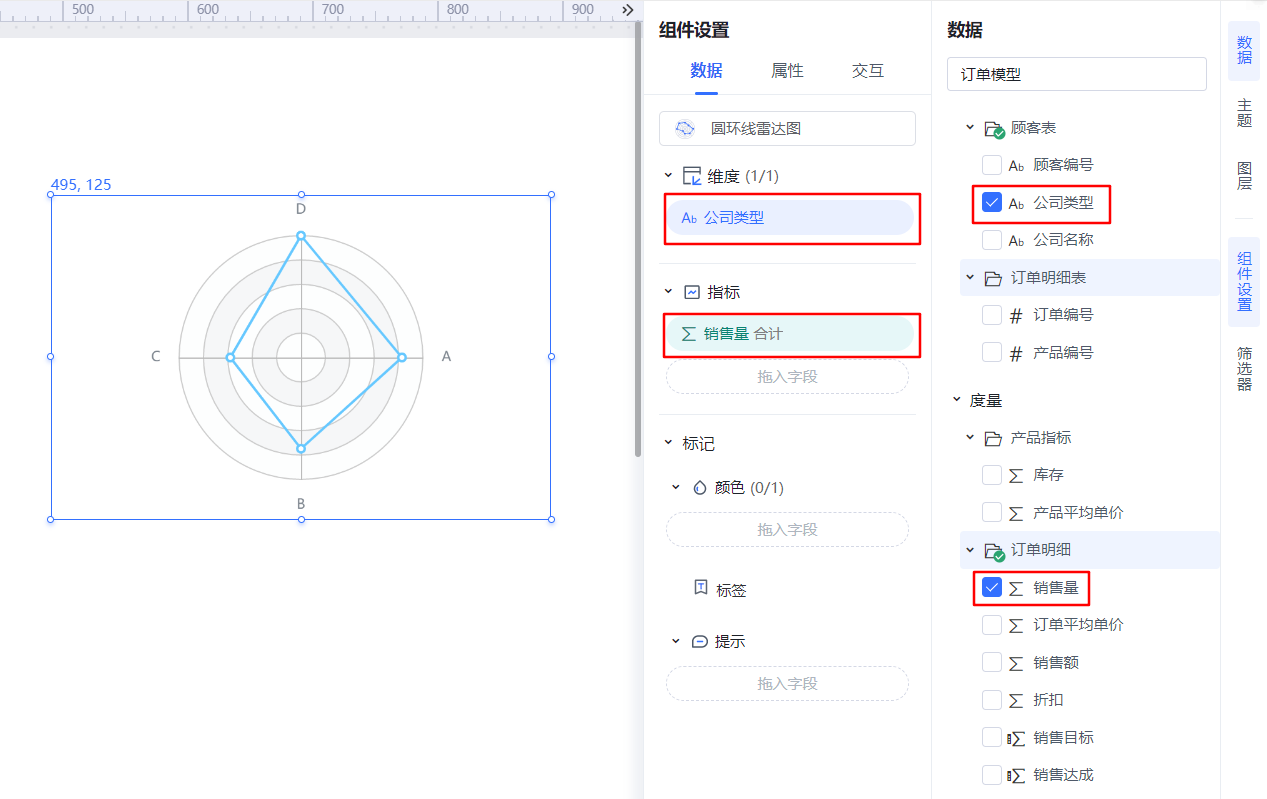Collapse the 标记 section

click(669, 443)
